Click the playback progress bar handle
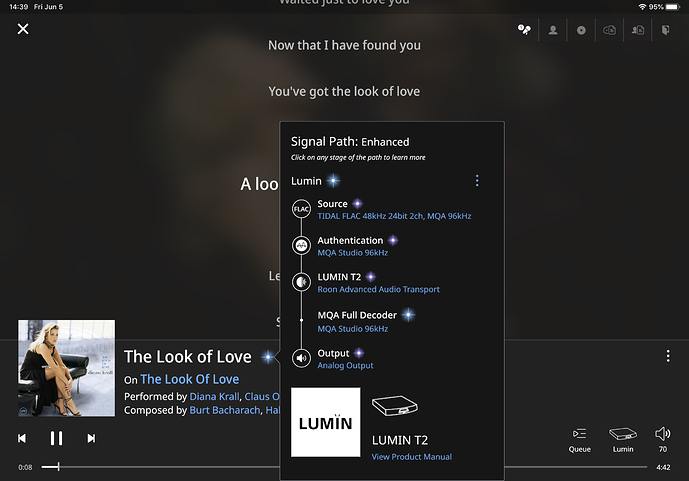Viewport: 689px width, 481px height. (58, 467)
